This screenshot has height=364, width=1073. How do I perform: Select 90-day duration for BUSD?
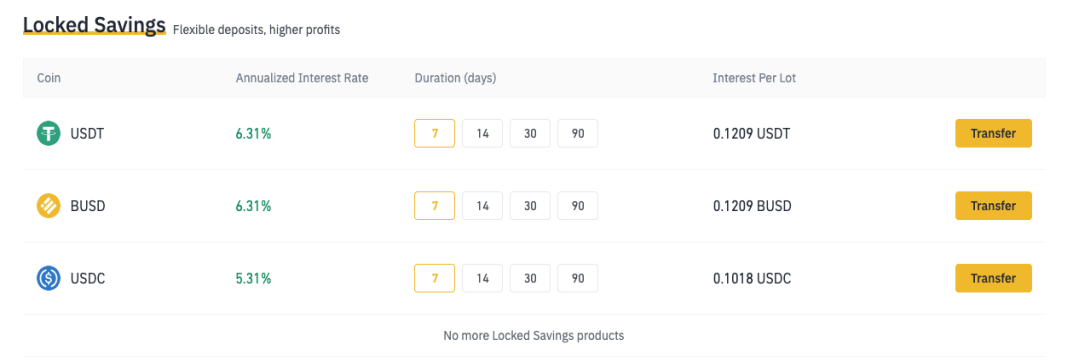pos(578,206)
